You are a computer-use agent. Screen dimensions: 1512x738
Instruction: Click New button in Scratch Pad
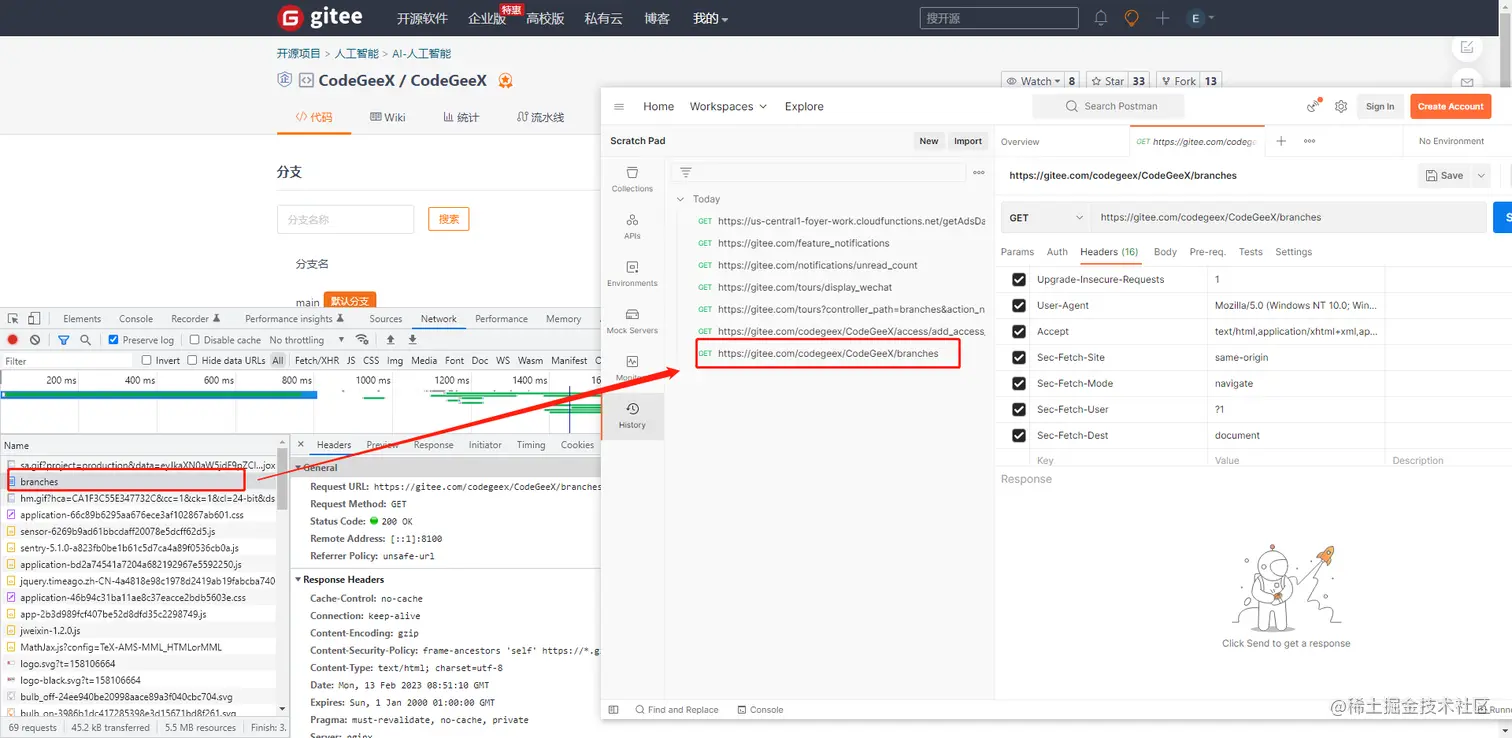pyautogui.click(x=929, y=141)
